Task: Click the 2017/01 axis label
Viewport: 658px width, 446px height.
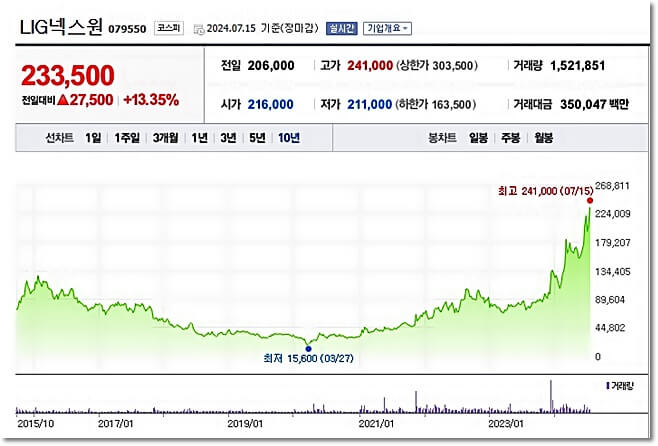Action: [x=115, y=424]
